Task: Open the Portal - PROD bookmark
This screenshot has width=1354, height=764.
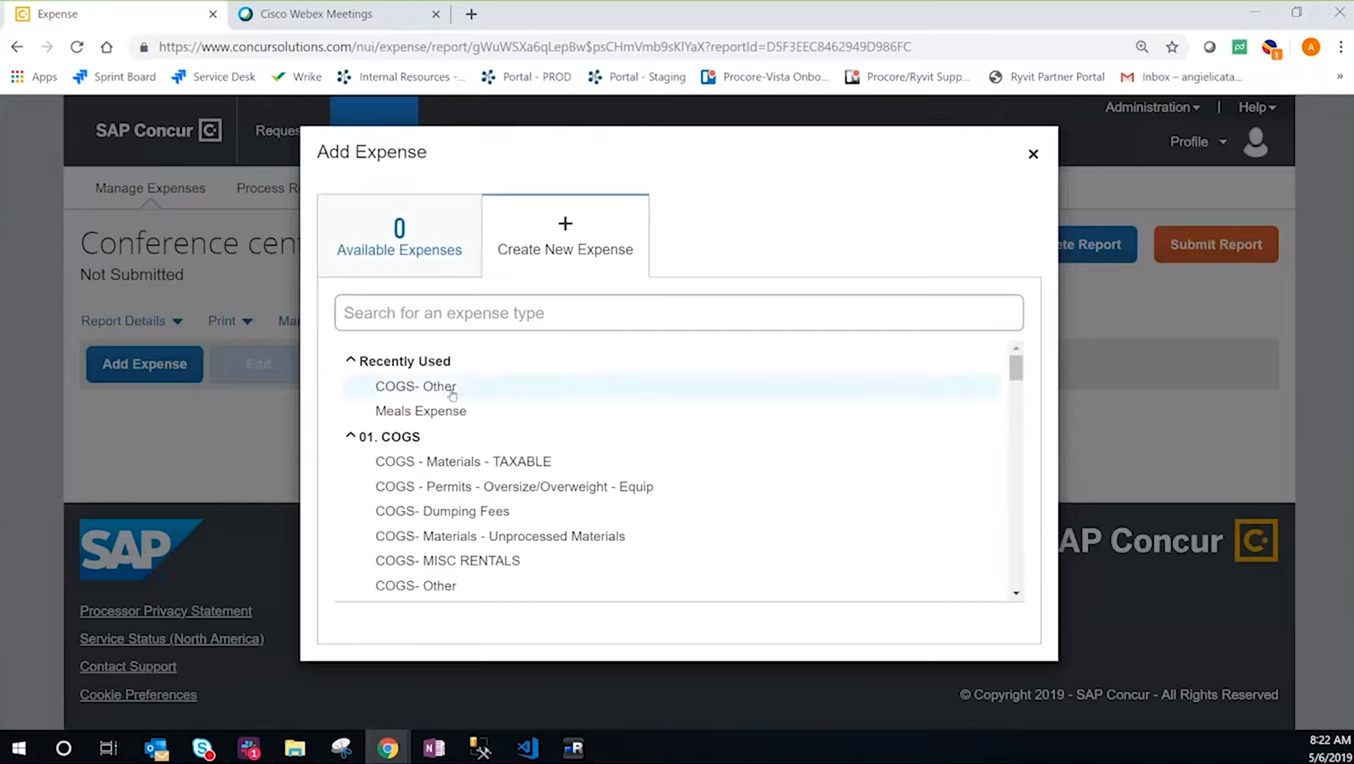Action: tap(526, 77)
